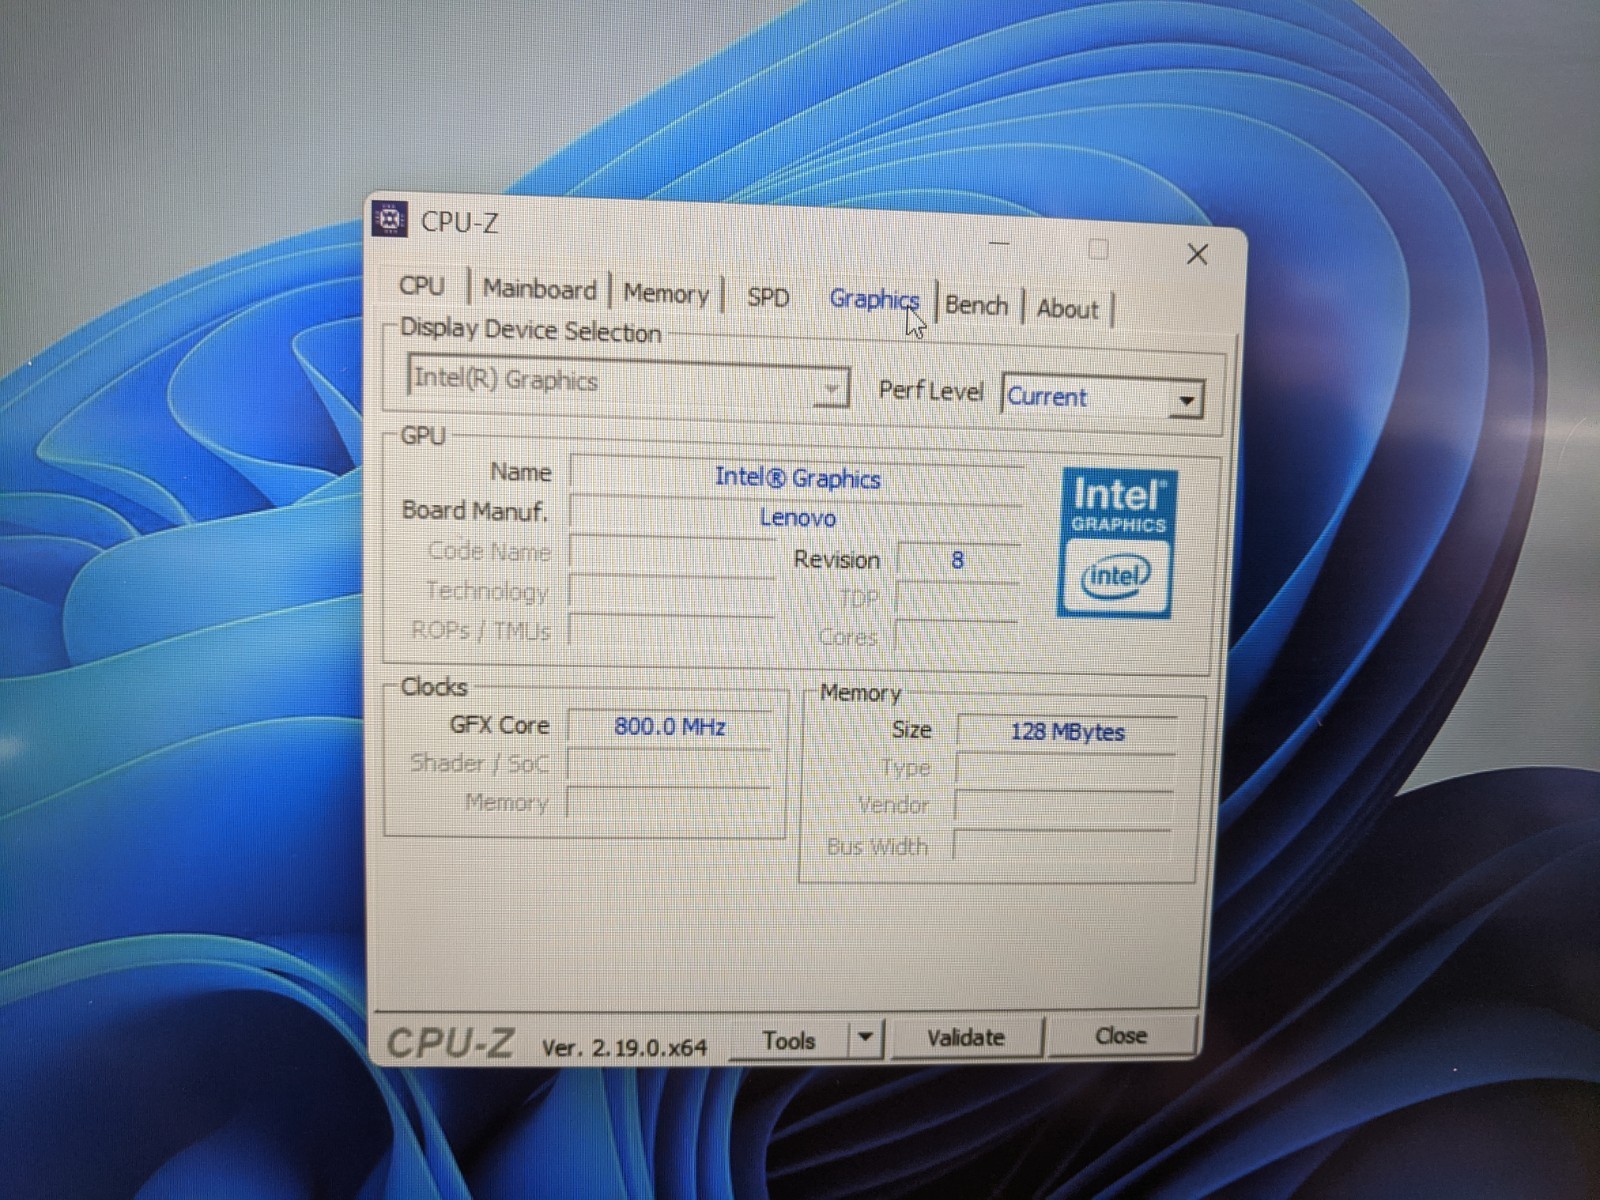Click the empty Shader / SoC clock field
The image size is (1600, 1200).
tap(668, 765)
